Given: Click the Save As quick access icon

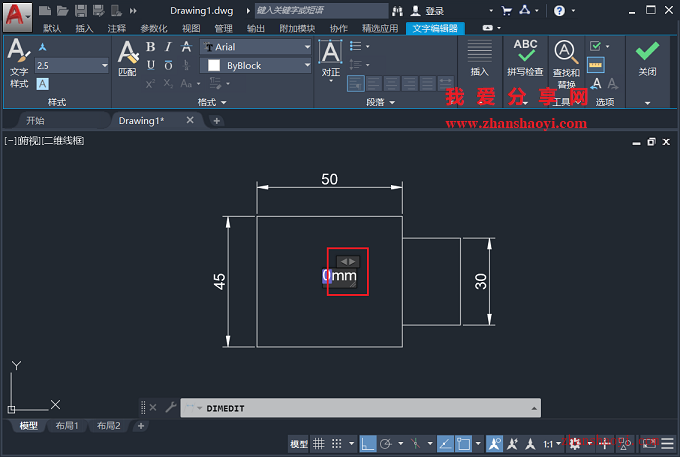Looking at the screenshot, I should 98,10.
